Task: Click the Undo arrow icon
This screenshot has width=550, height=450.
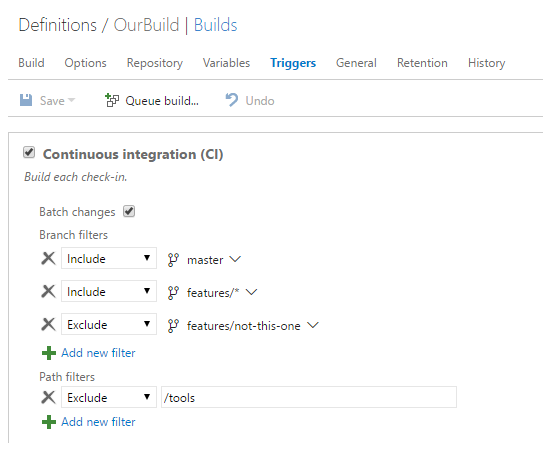Action: click(x=232, y=100)
